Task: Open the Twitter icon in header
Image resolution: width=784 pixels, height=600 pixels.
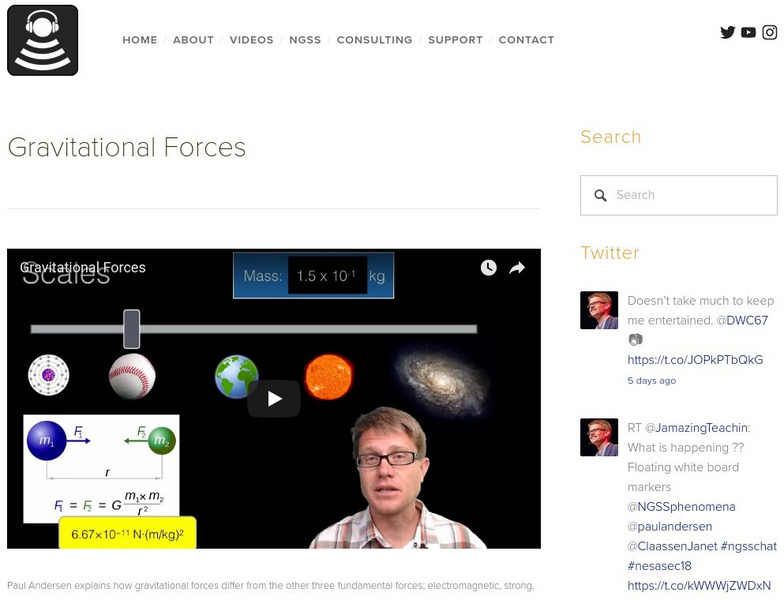Action: point(728,32)
